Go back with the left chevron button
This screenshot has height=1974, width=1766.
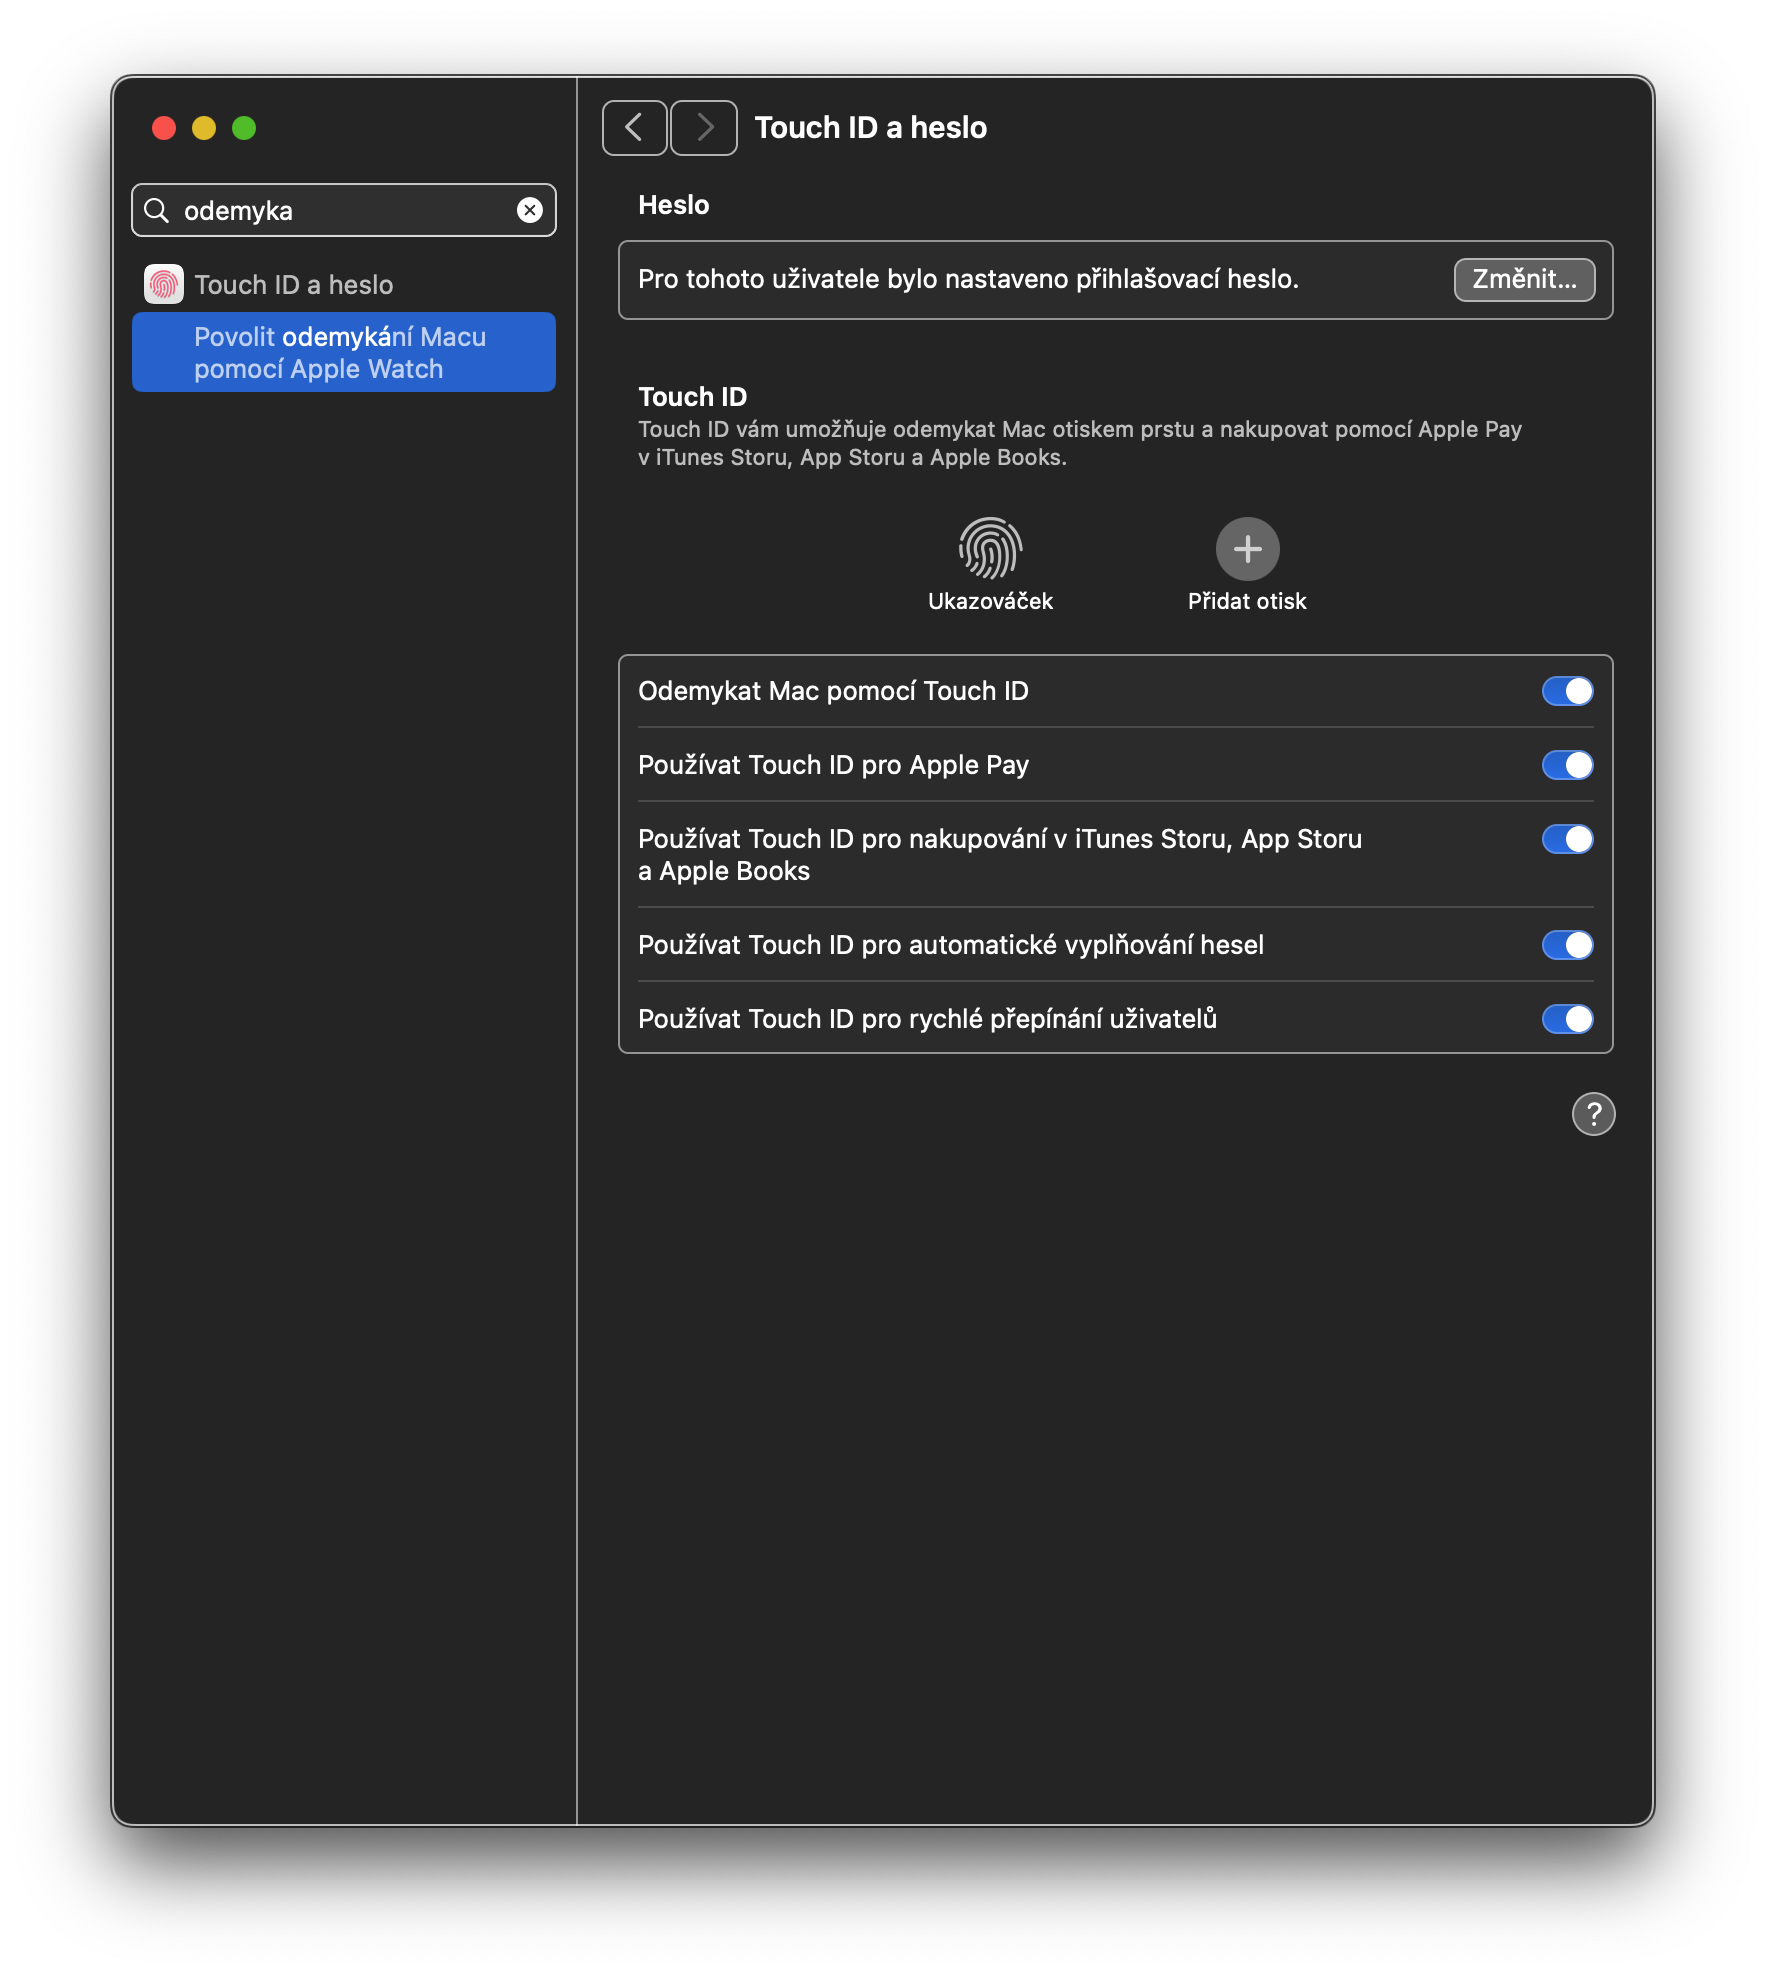634,128
